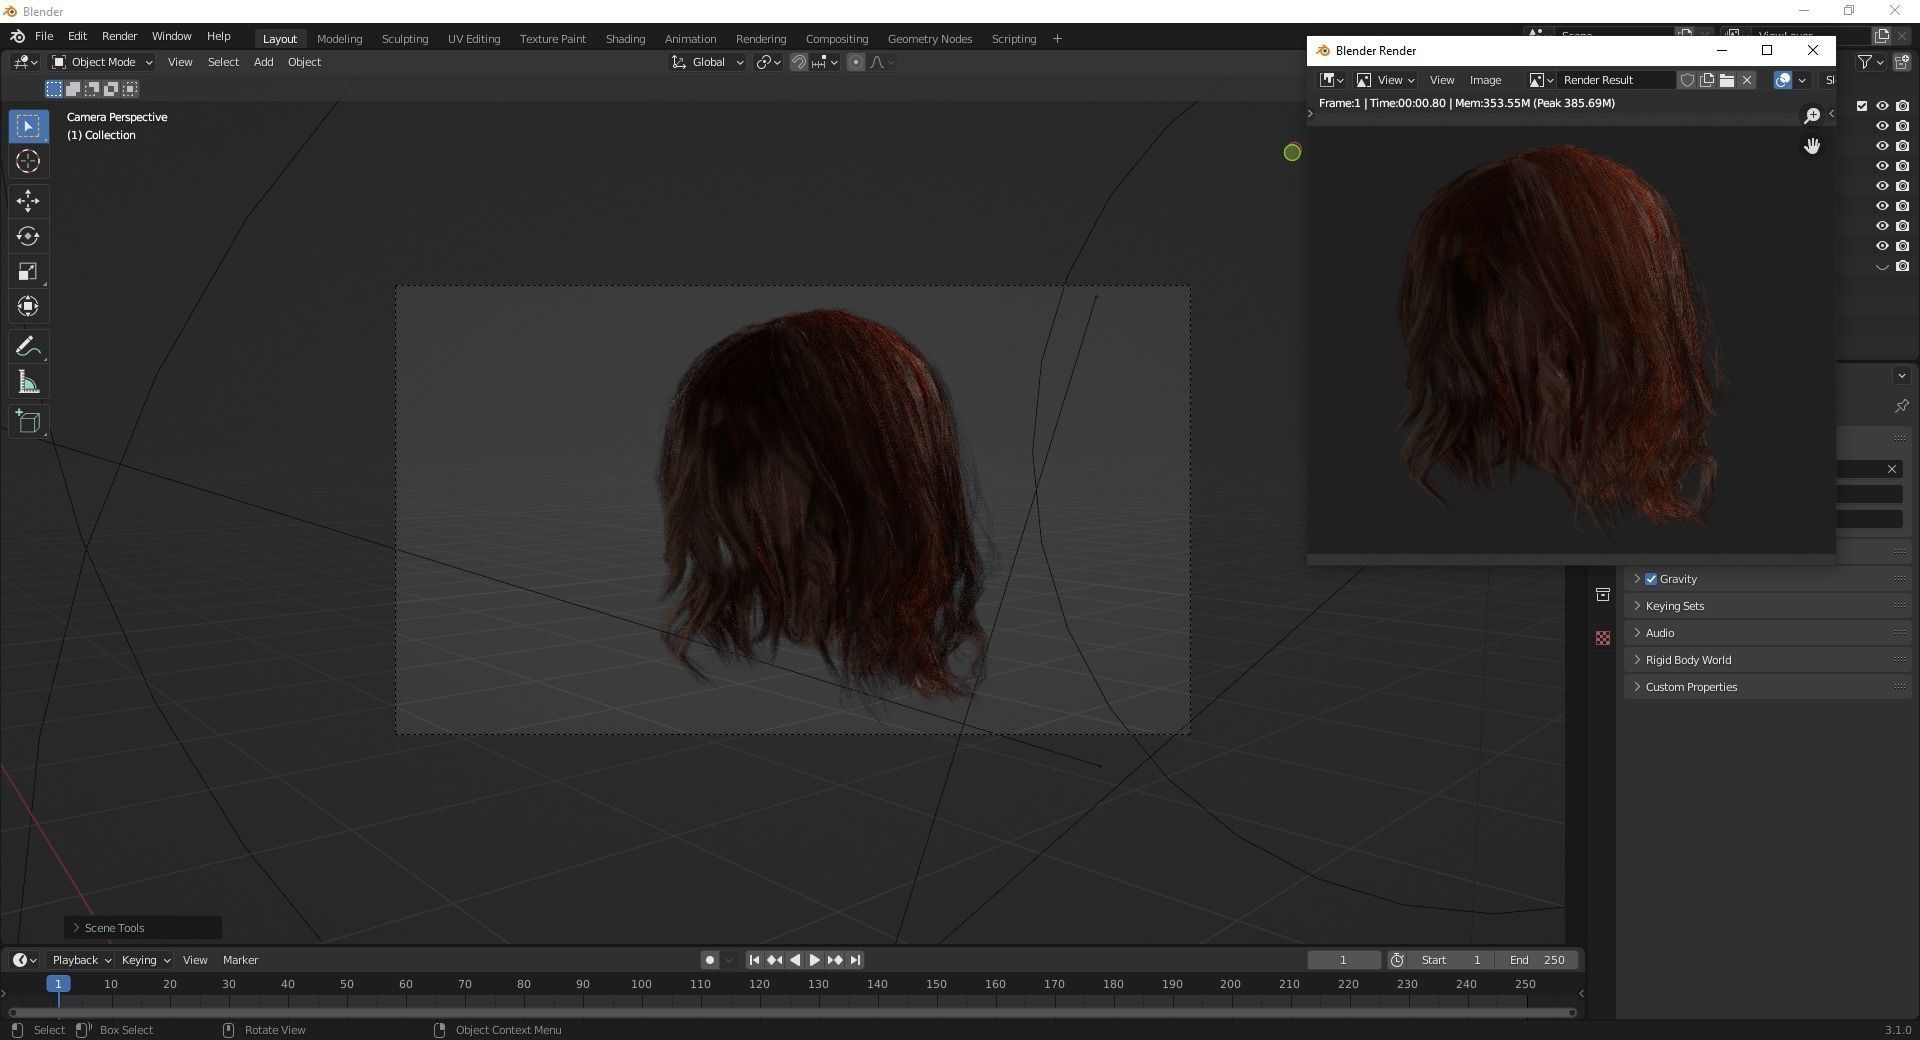Toggle the top camera render icon in outliner
The width and height of the screenshot is (1920, 1040).
point(1902,106)
